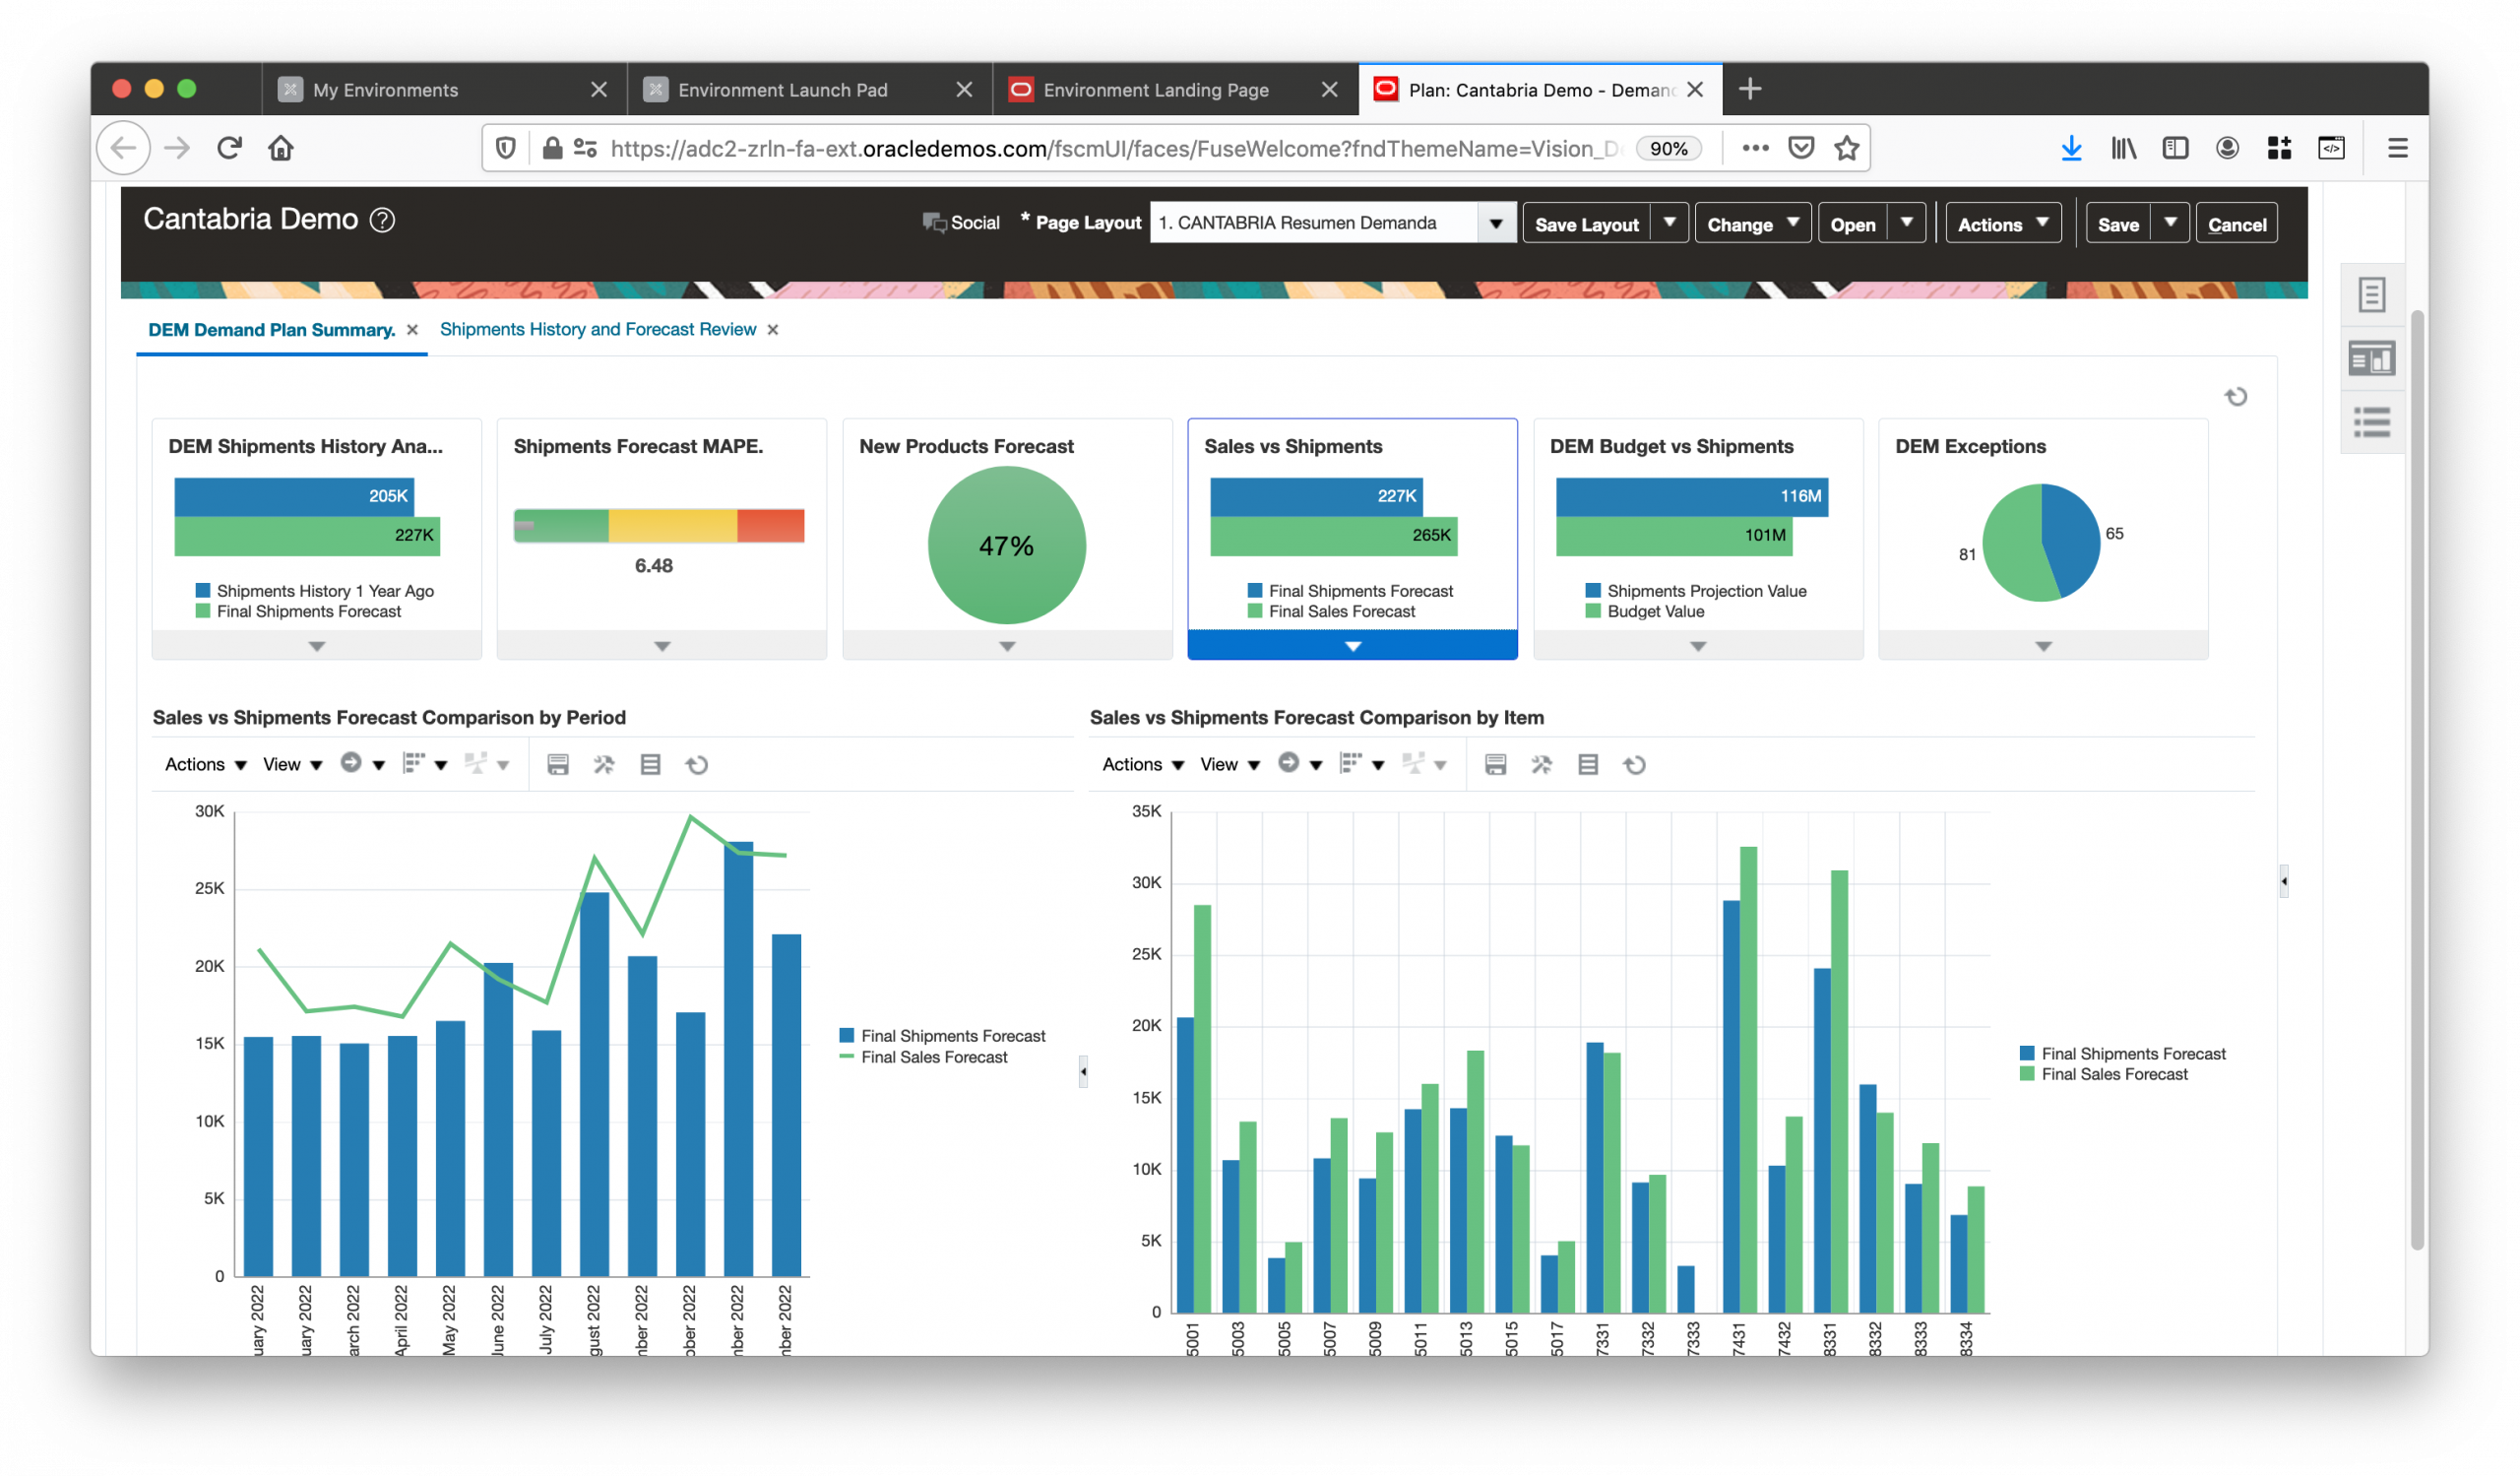This screenshot has width=2520, height=1476.
Task: Click save icon in Comparison by Period toolbar
Action: pyautogui.click(x=558, y=765)
